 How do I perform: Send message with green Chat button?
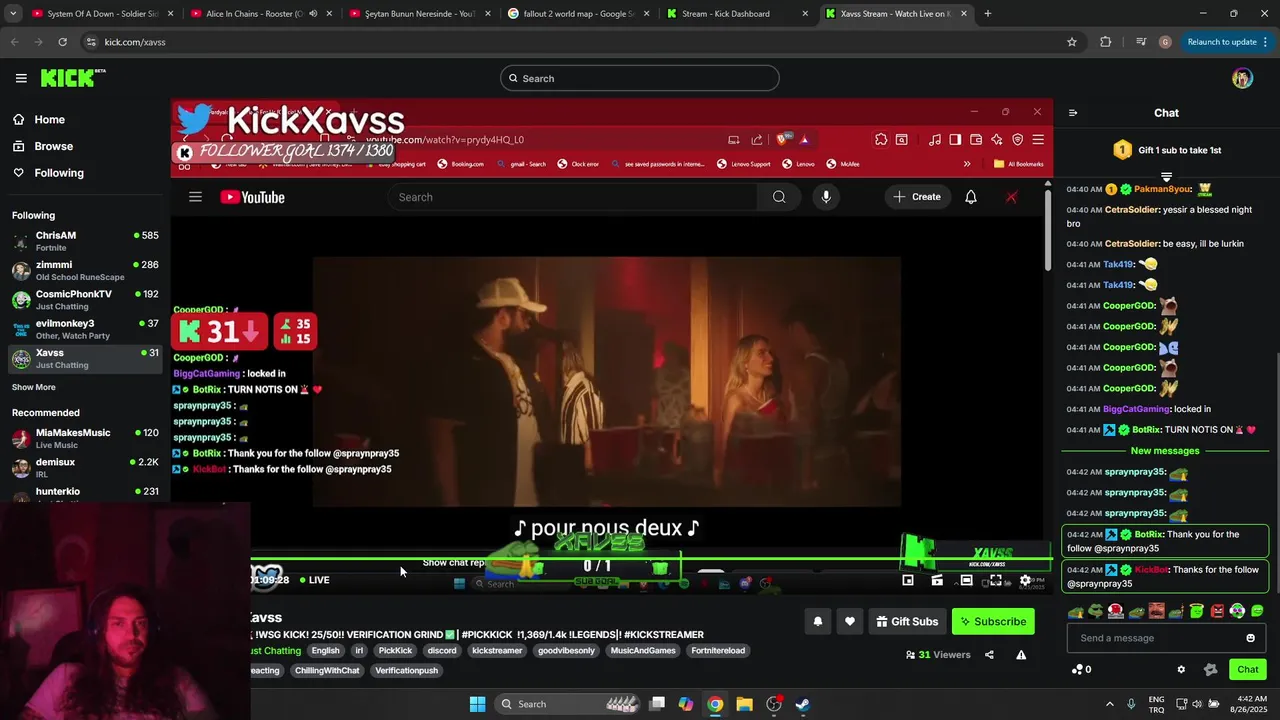[1248, 669]
